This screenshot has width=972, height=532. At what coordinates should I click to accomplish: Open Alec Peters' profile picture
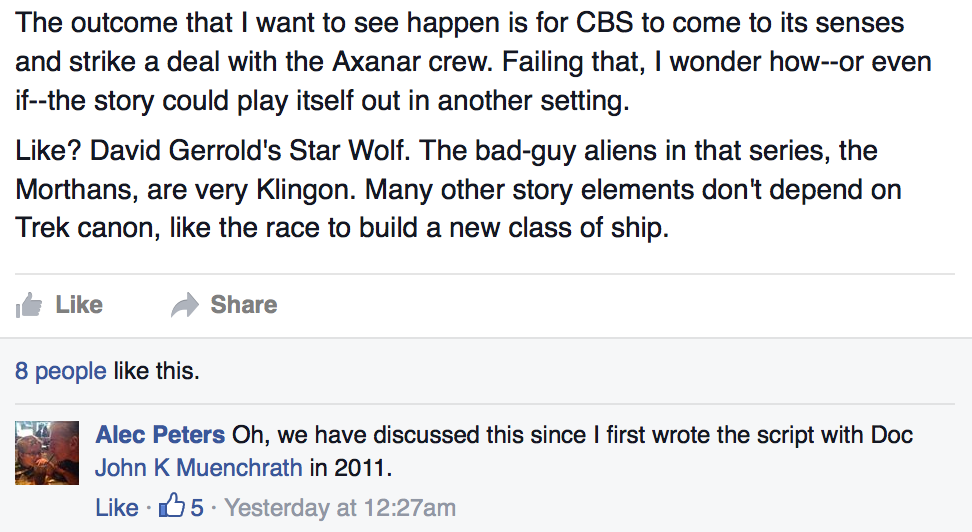point(47,453)
